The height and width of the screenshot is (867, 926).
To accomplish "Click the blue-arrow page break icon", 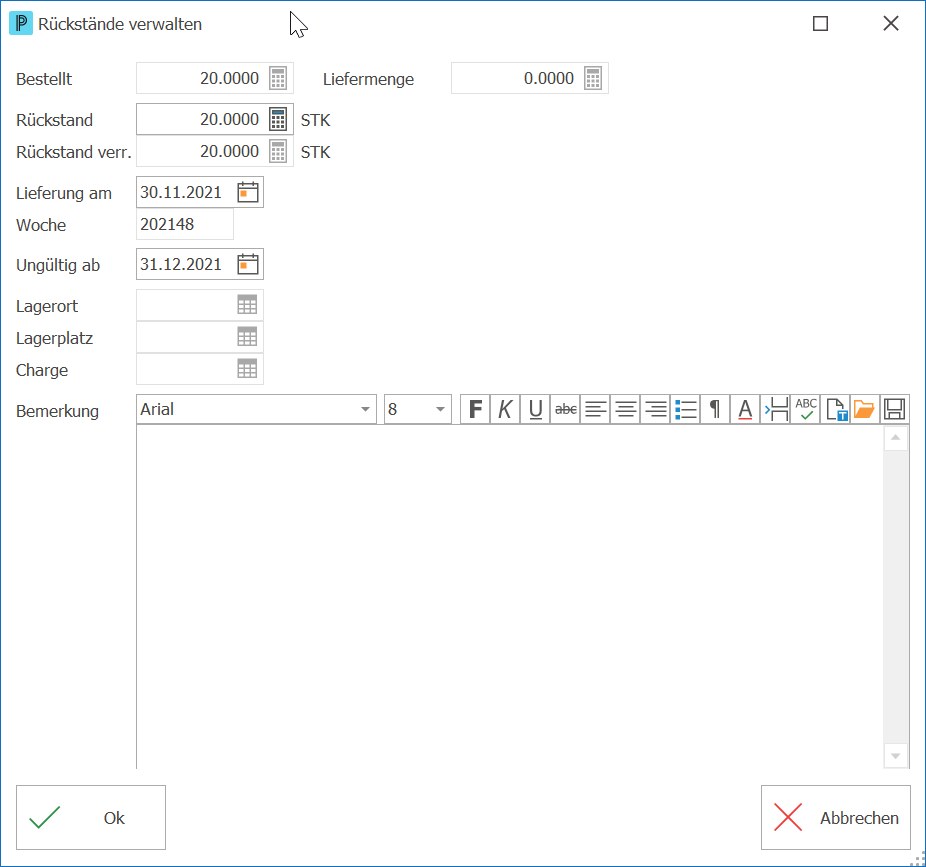I will (775, 409).
